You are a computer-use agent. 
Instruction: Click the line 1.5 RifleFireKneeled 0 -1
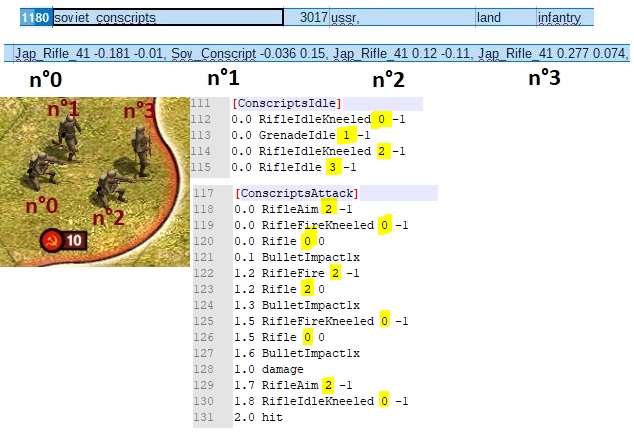pos(321,321)
